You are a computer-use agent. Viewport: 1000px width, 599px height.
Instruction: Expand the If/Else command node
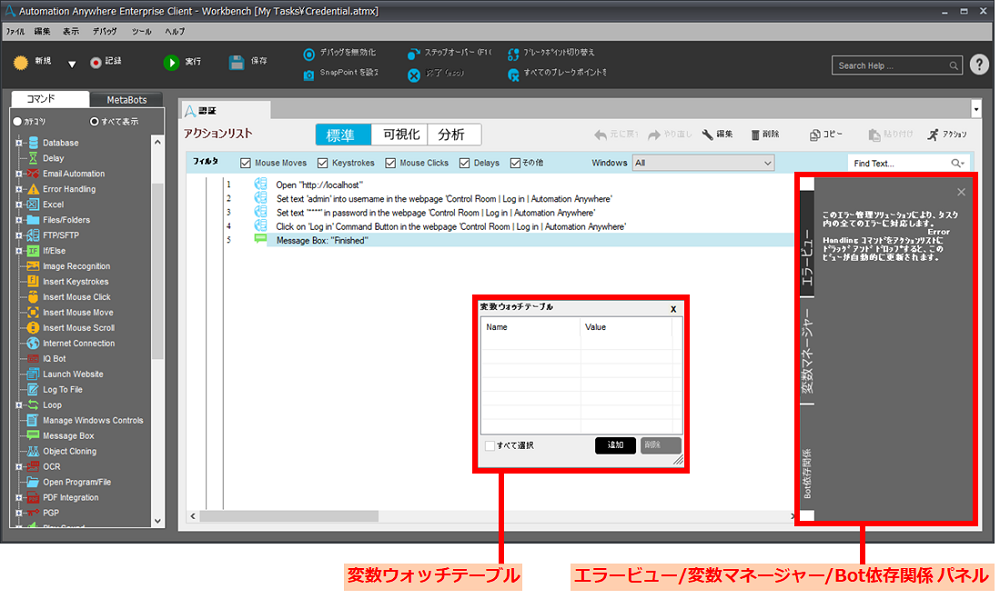point(18,251)
